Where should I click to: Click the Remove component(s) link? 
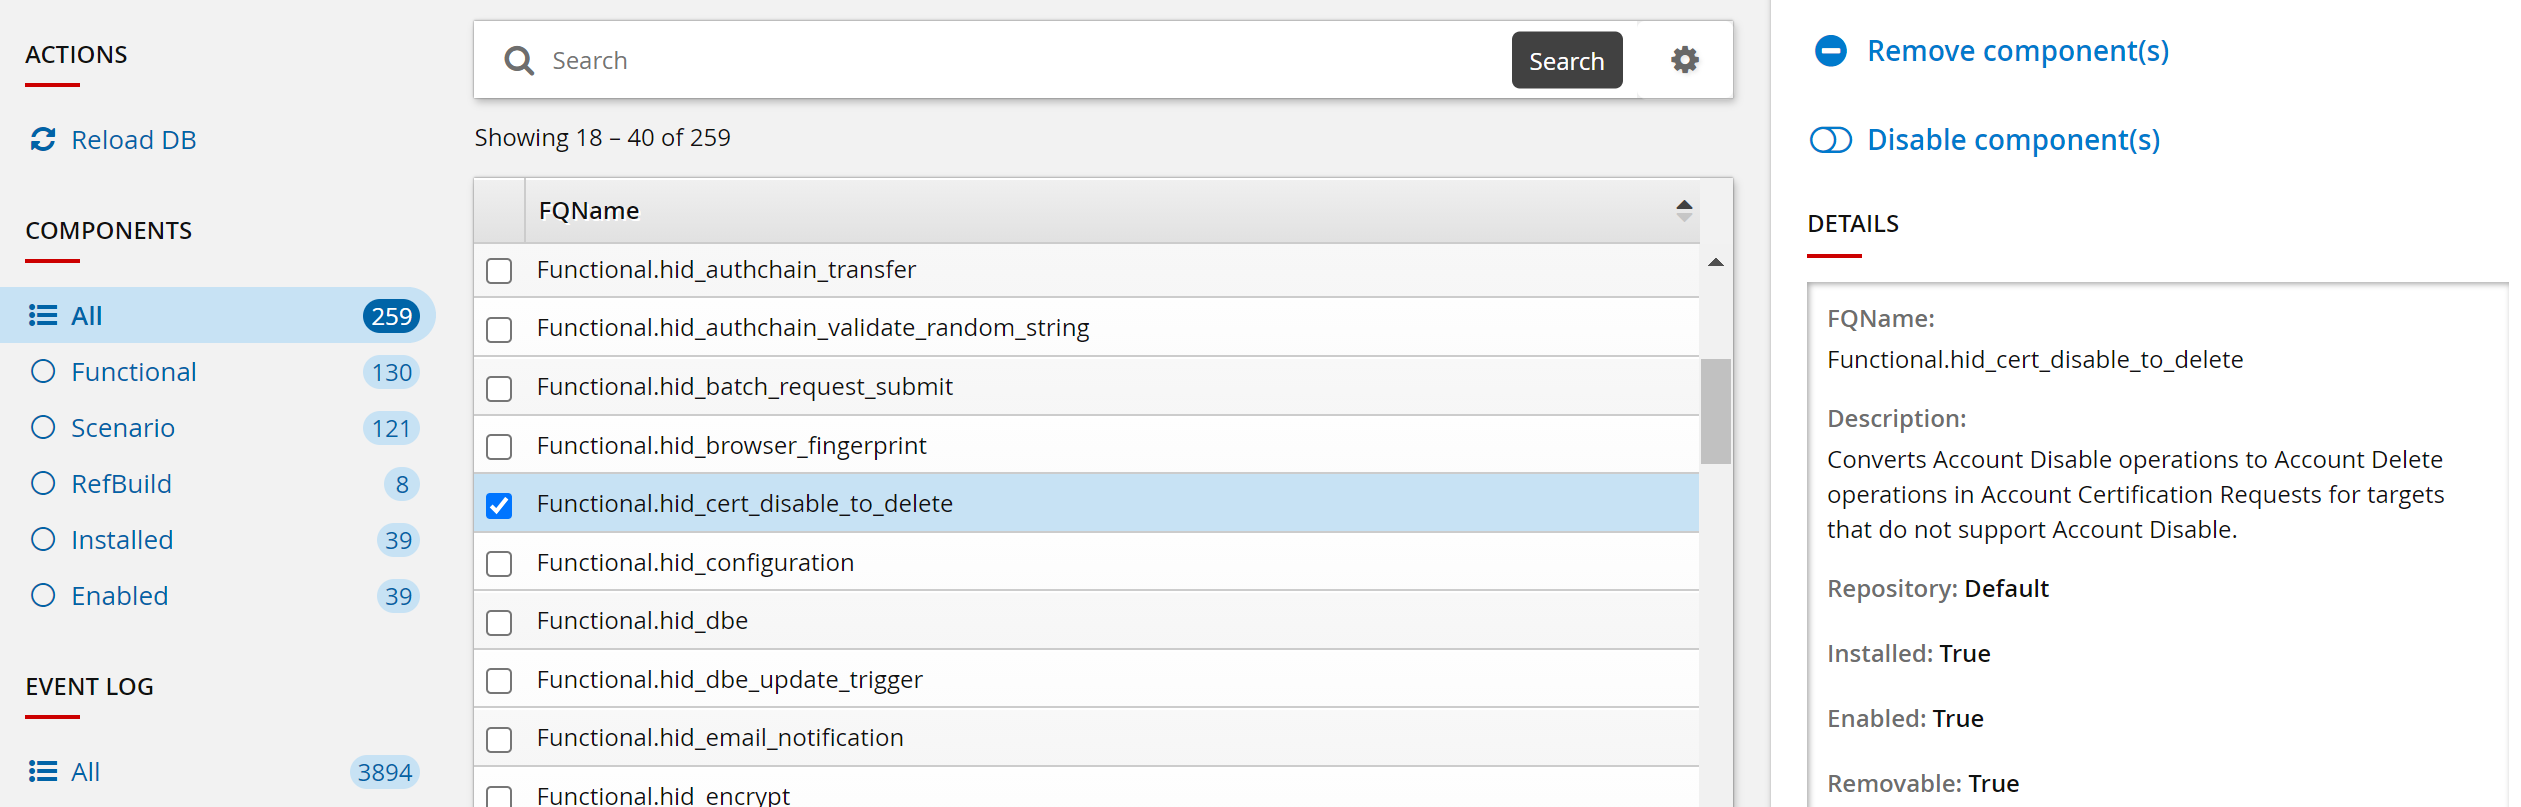(x=2017, y=51)
